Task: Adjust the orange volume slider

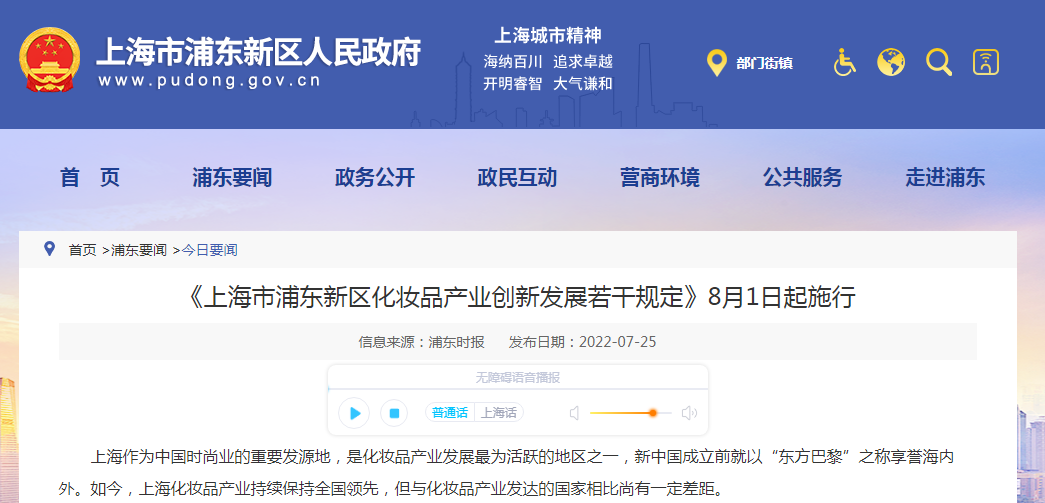Action: (x=652, y=413)
